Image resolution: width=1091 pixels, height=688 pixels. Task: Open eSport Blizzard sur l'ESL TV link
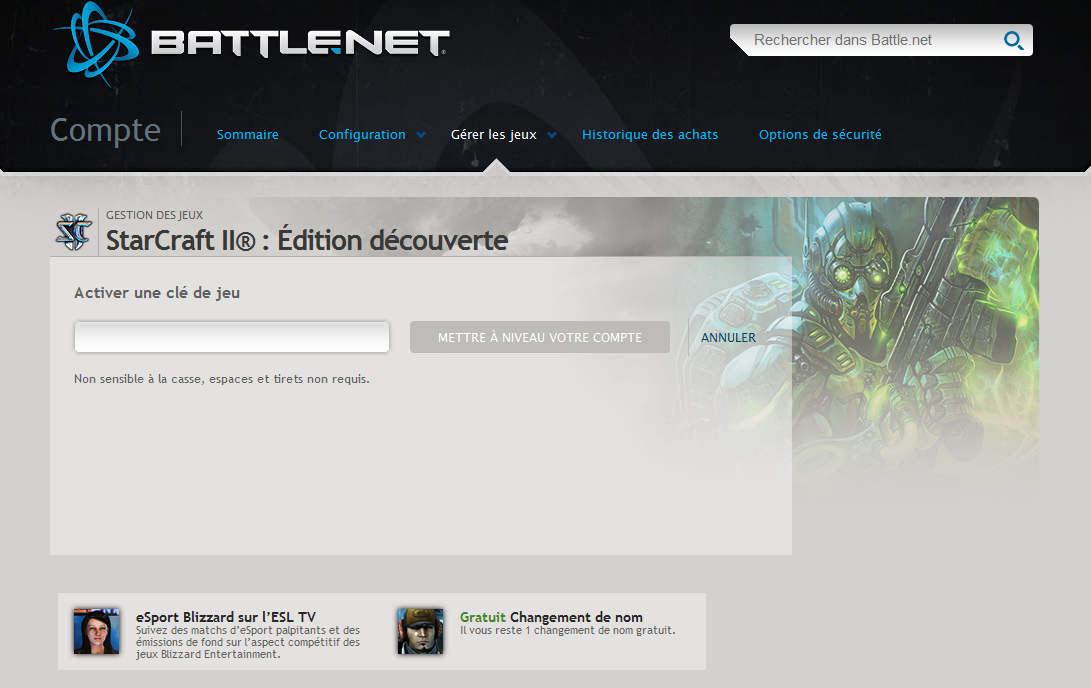click(x=225, y=617)
